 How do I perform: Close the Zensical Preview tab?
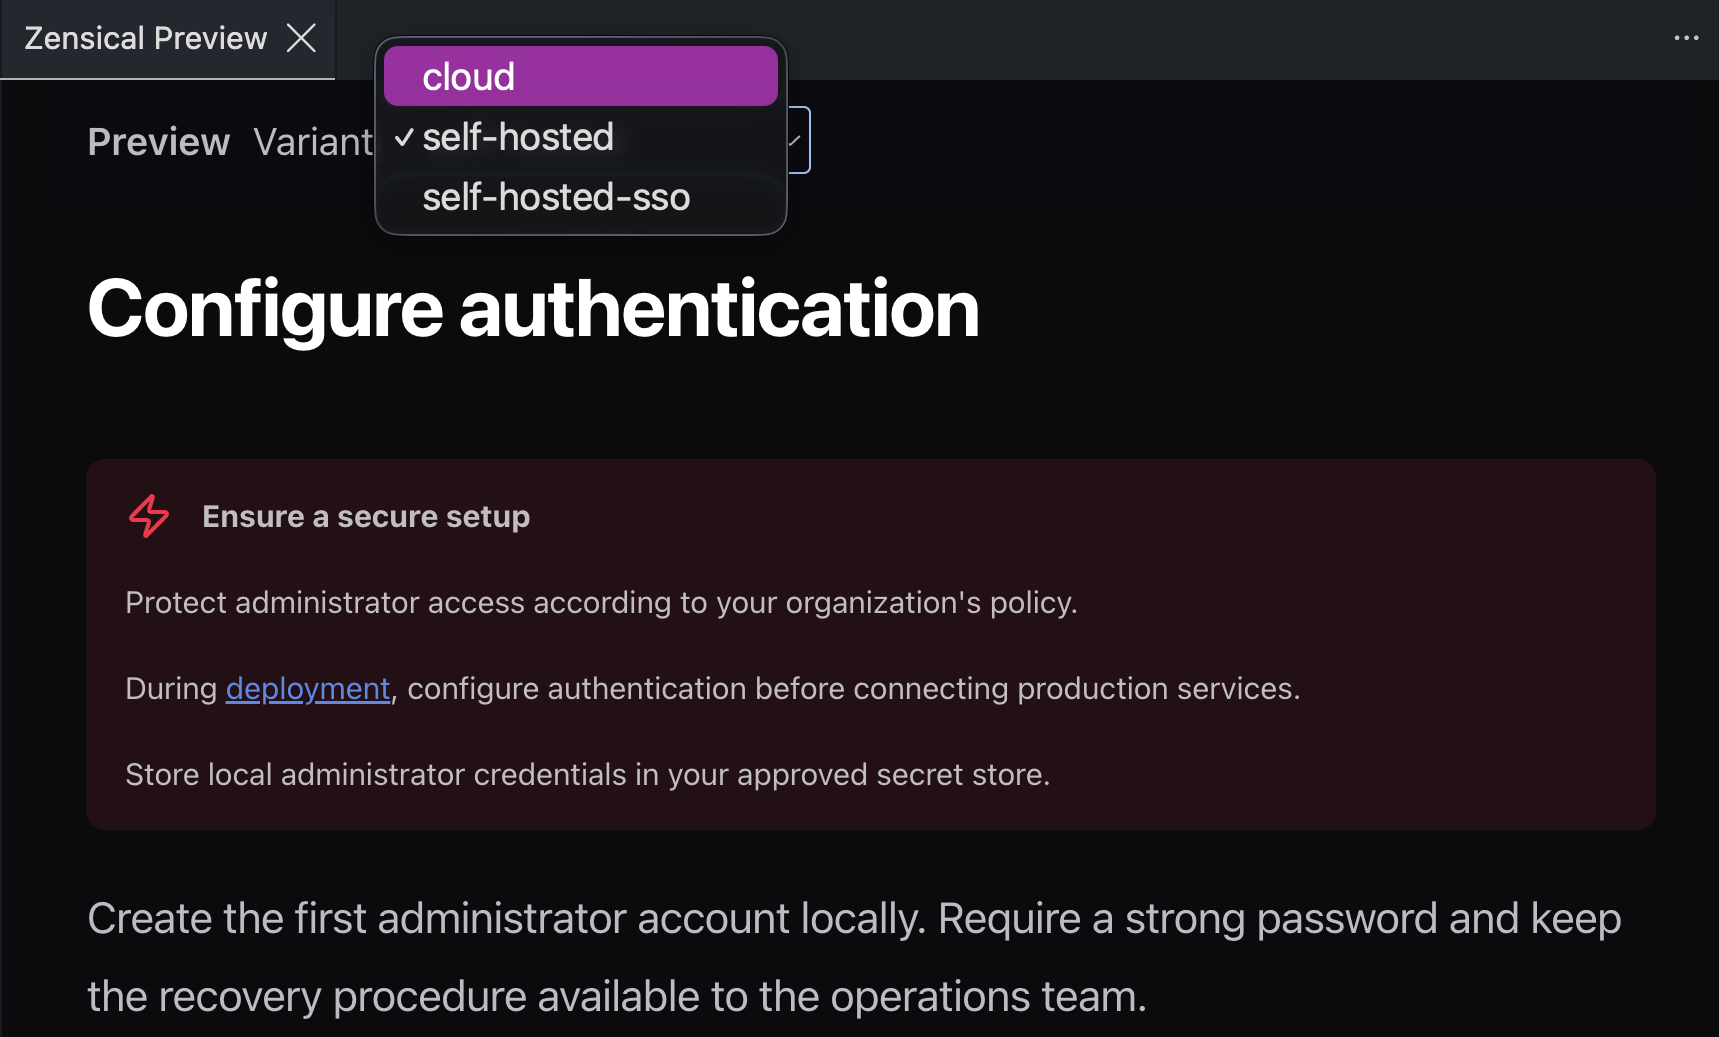click(x=301, y=38)
